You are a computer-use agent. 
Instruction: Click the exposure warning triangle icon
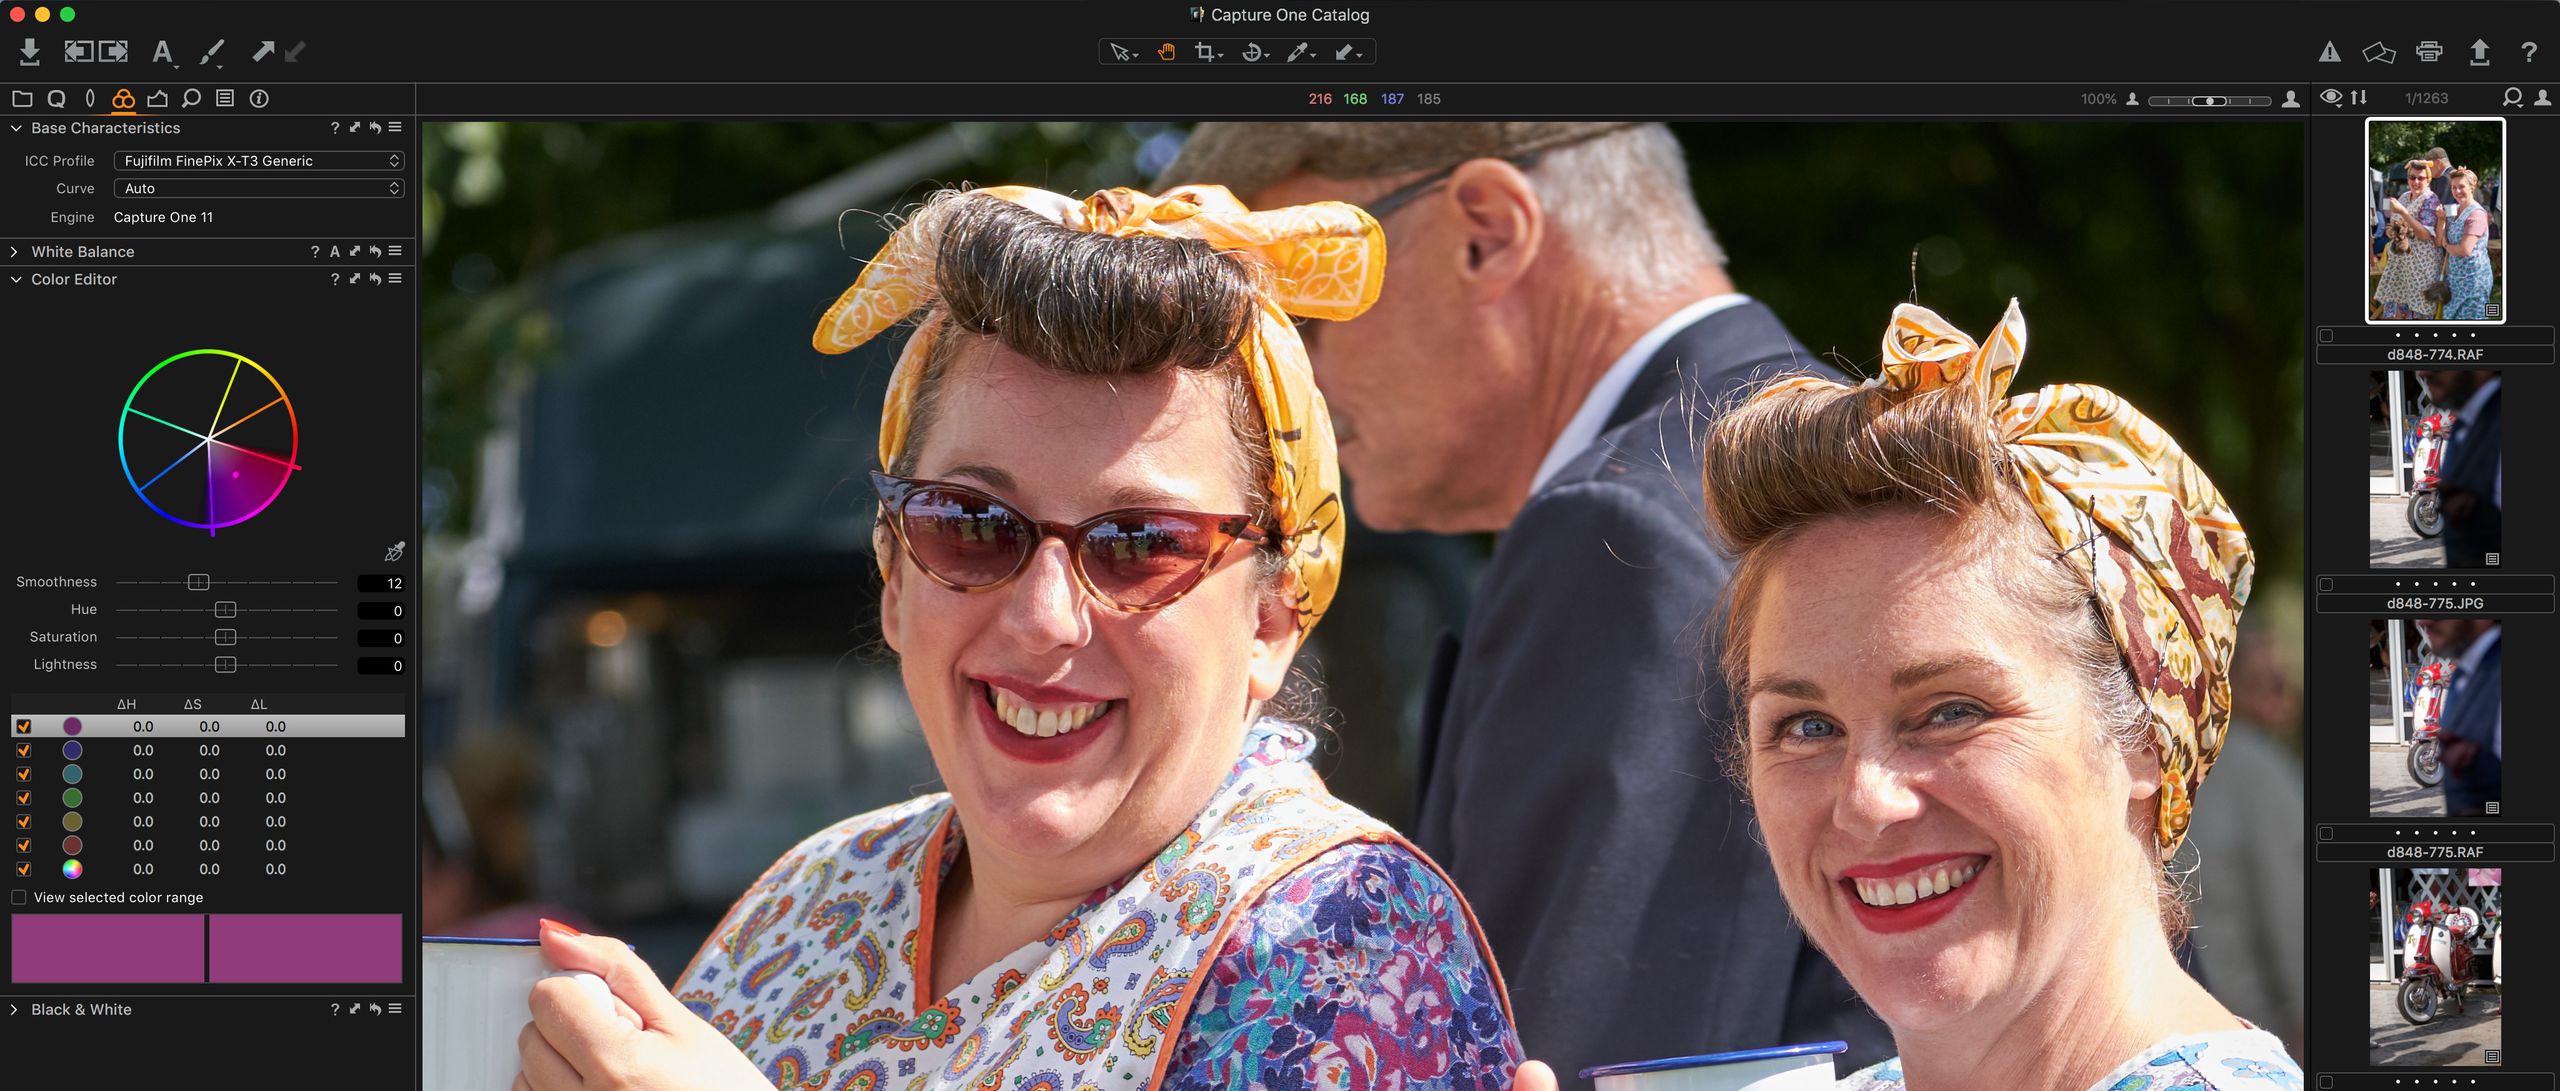coord(2330,52)
